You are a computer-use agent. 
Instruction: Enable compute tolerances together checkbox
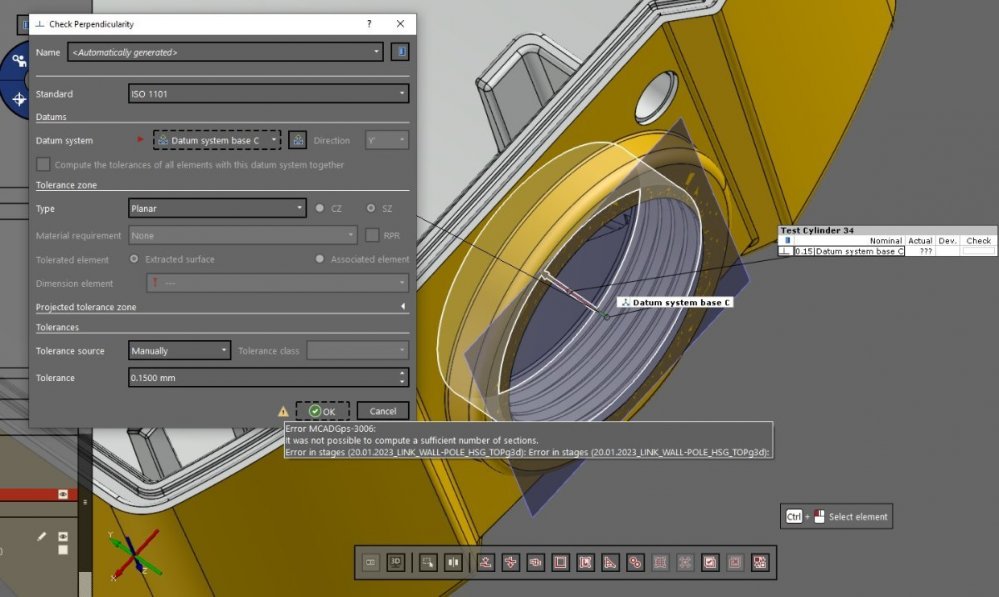pyautogui.click(x=43, y=165)
